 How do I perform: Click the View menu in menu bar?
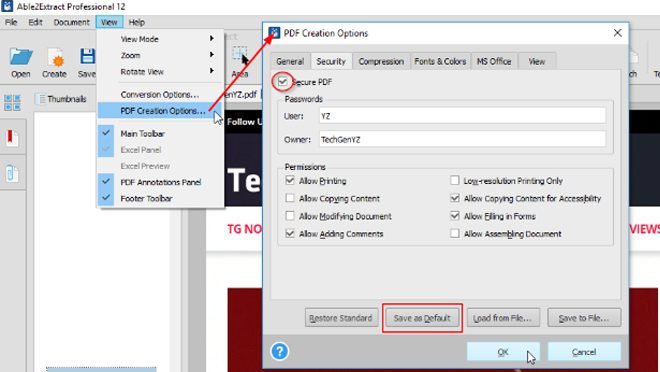pyautogui.click(x=109, y=22)
